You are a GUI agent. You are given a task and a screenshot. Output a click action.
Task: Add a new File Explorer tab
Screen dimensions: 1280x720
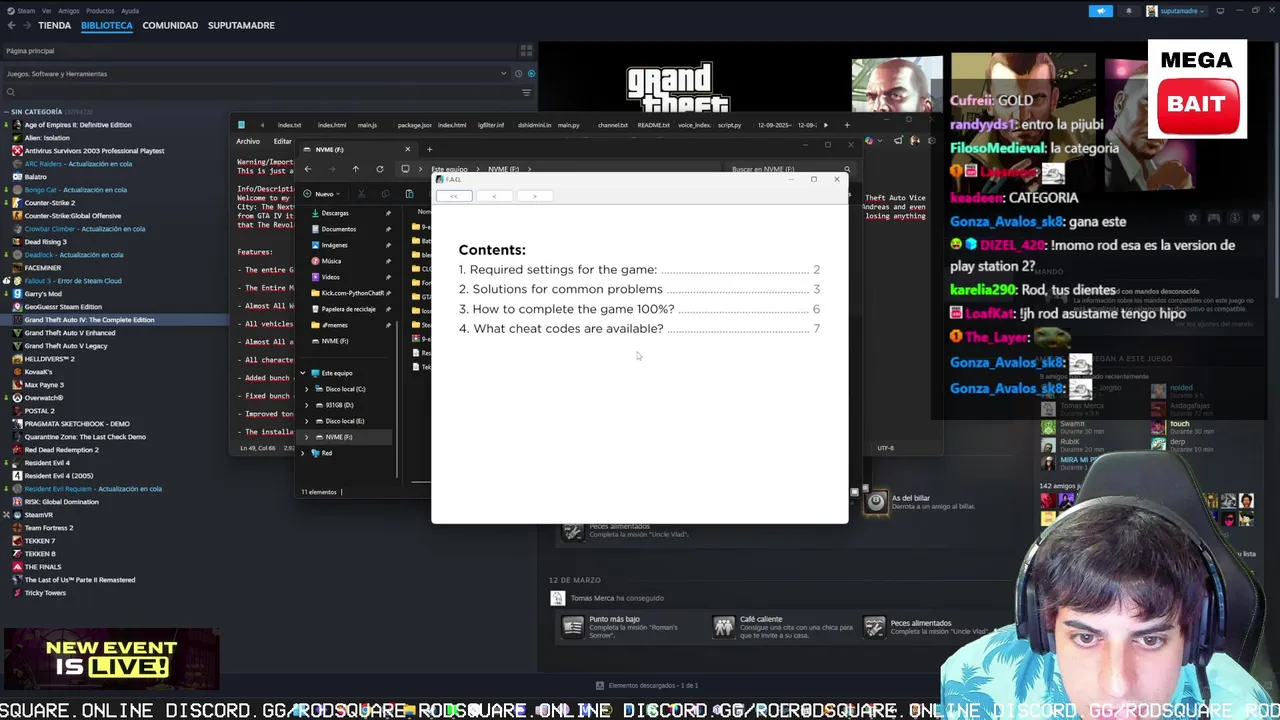coord(429,149)
